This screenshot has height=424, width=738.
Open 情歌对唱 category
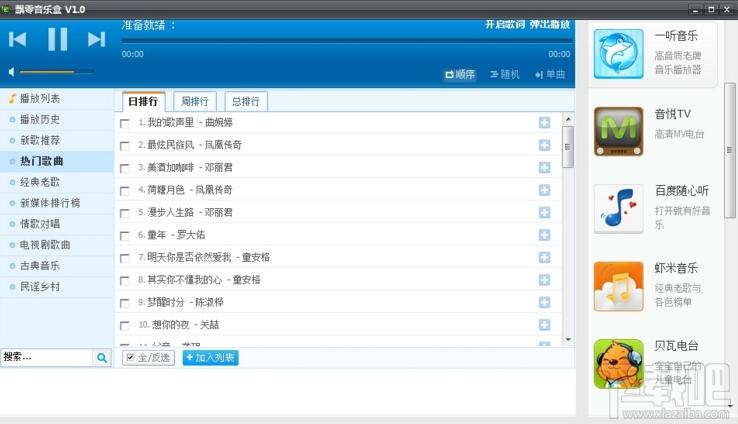56,224
